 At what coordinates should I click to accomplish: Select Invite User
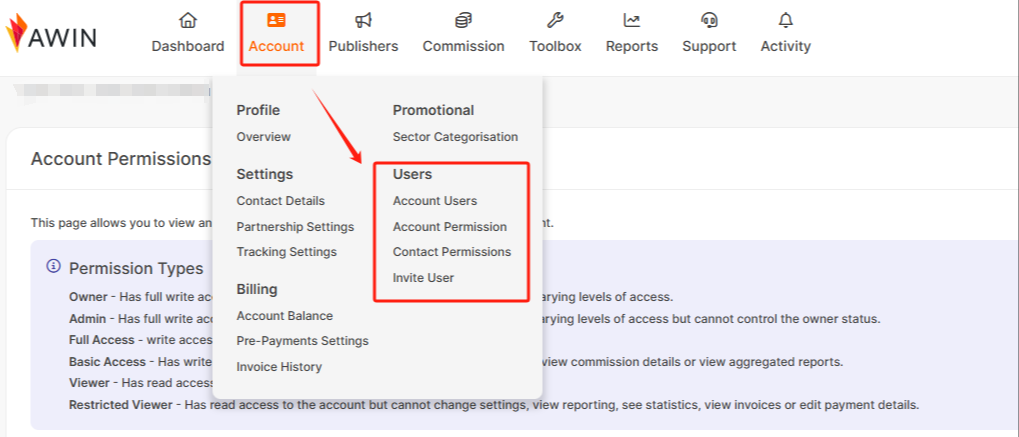423,278
